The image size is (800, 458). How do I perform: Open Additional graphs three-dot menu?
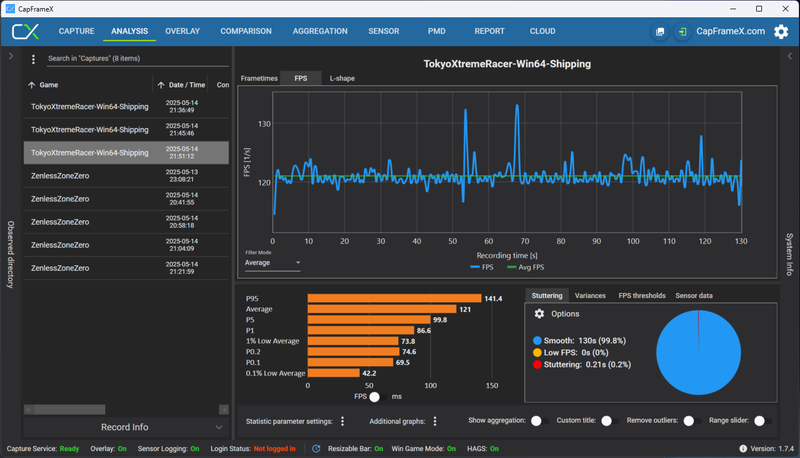click(x=435, y=421)
